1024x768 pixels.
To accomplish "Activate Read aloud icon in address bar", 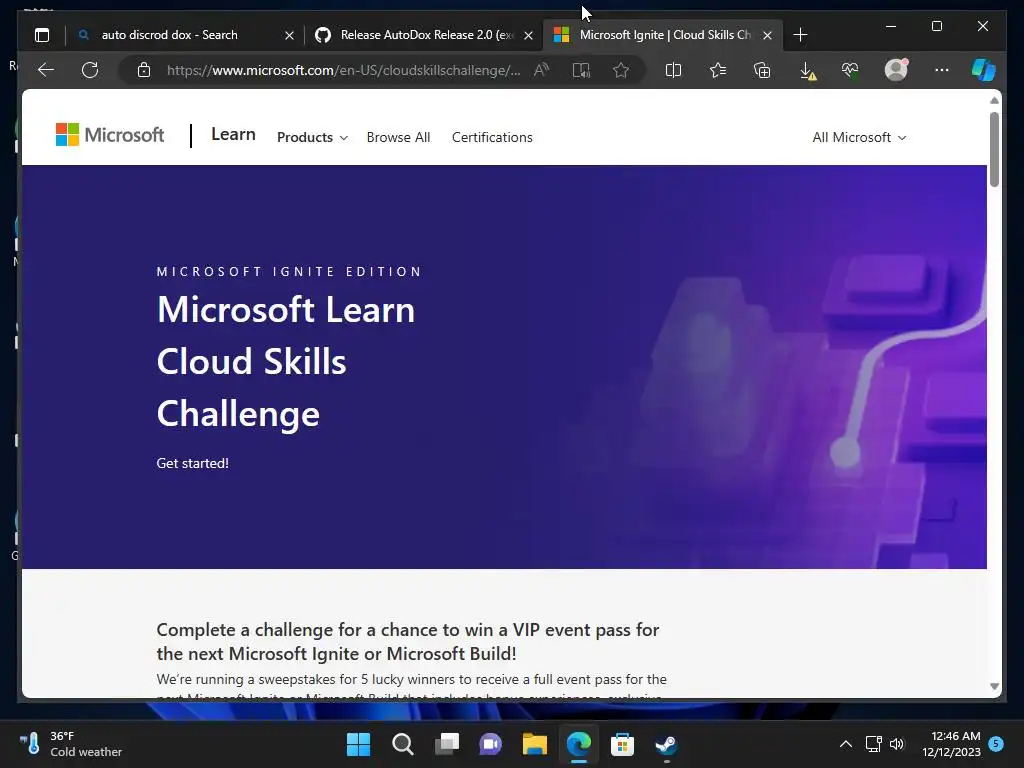I will 541,70.
